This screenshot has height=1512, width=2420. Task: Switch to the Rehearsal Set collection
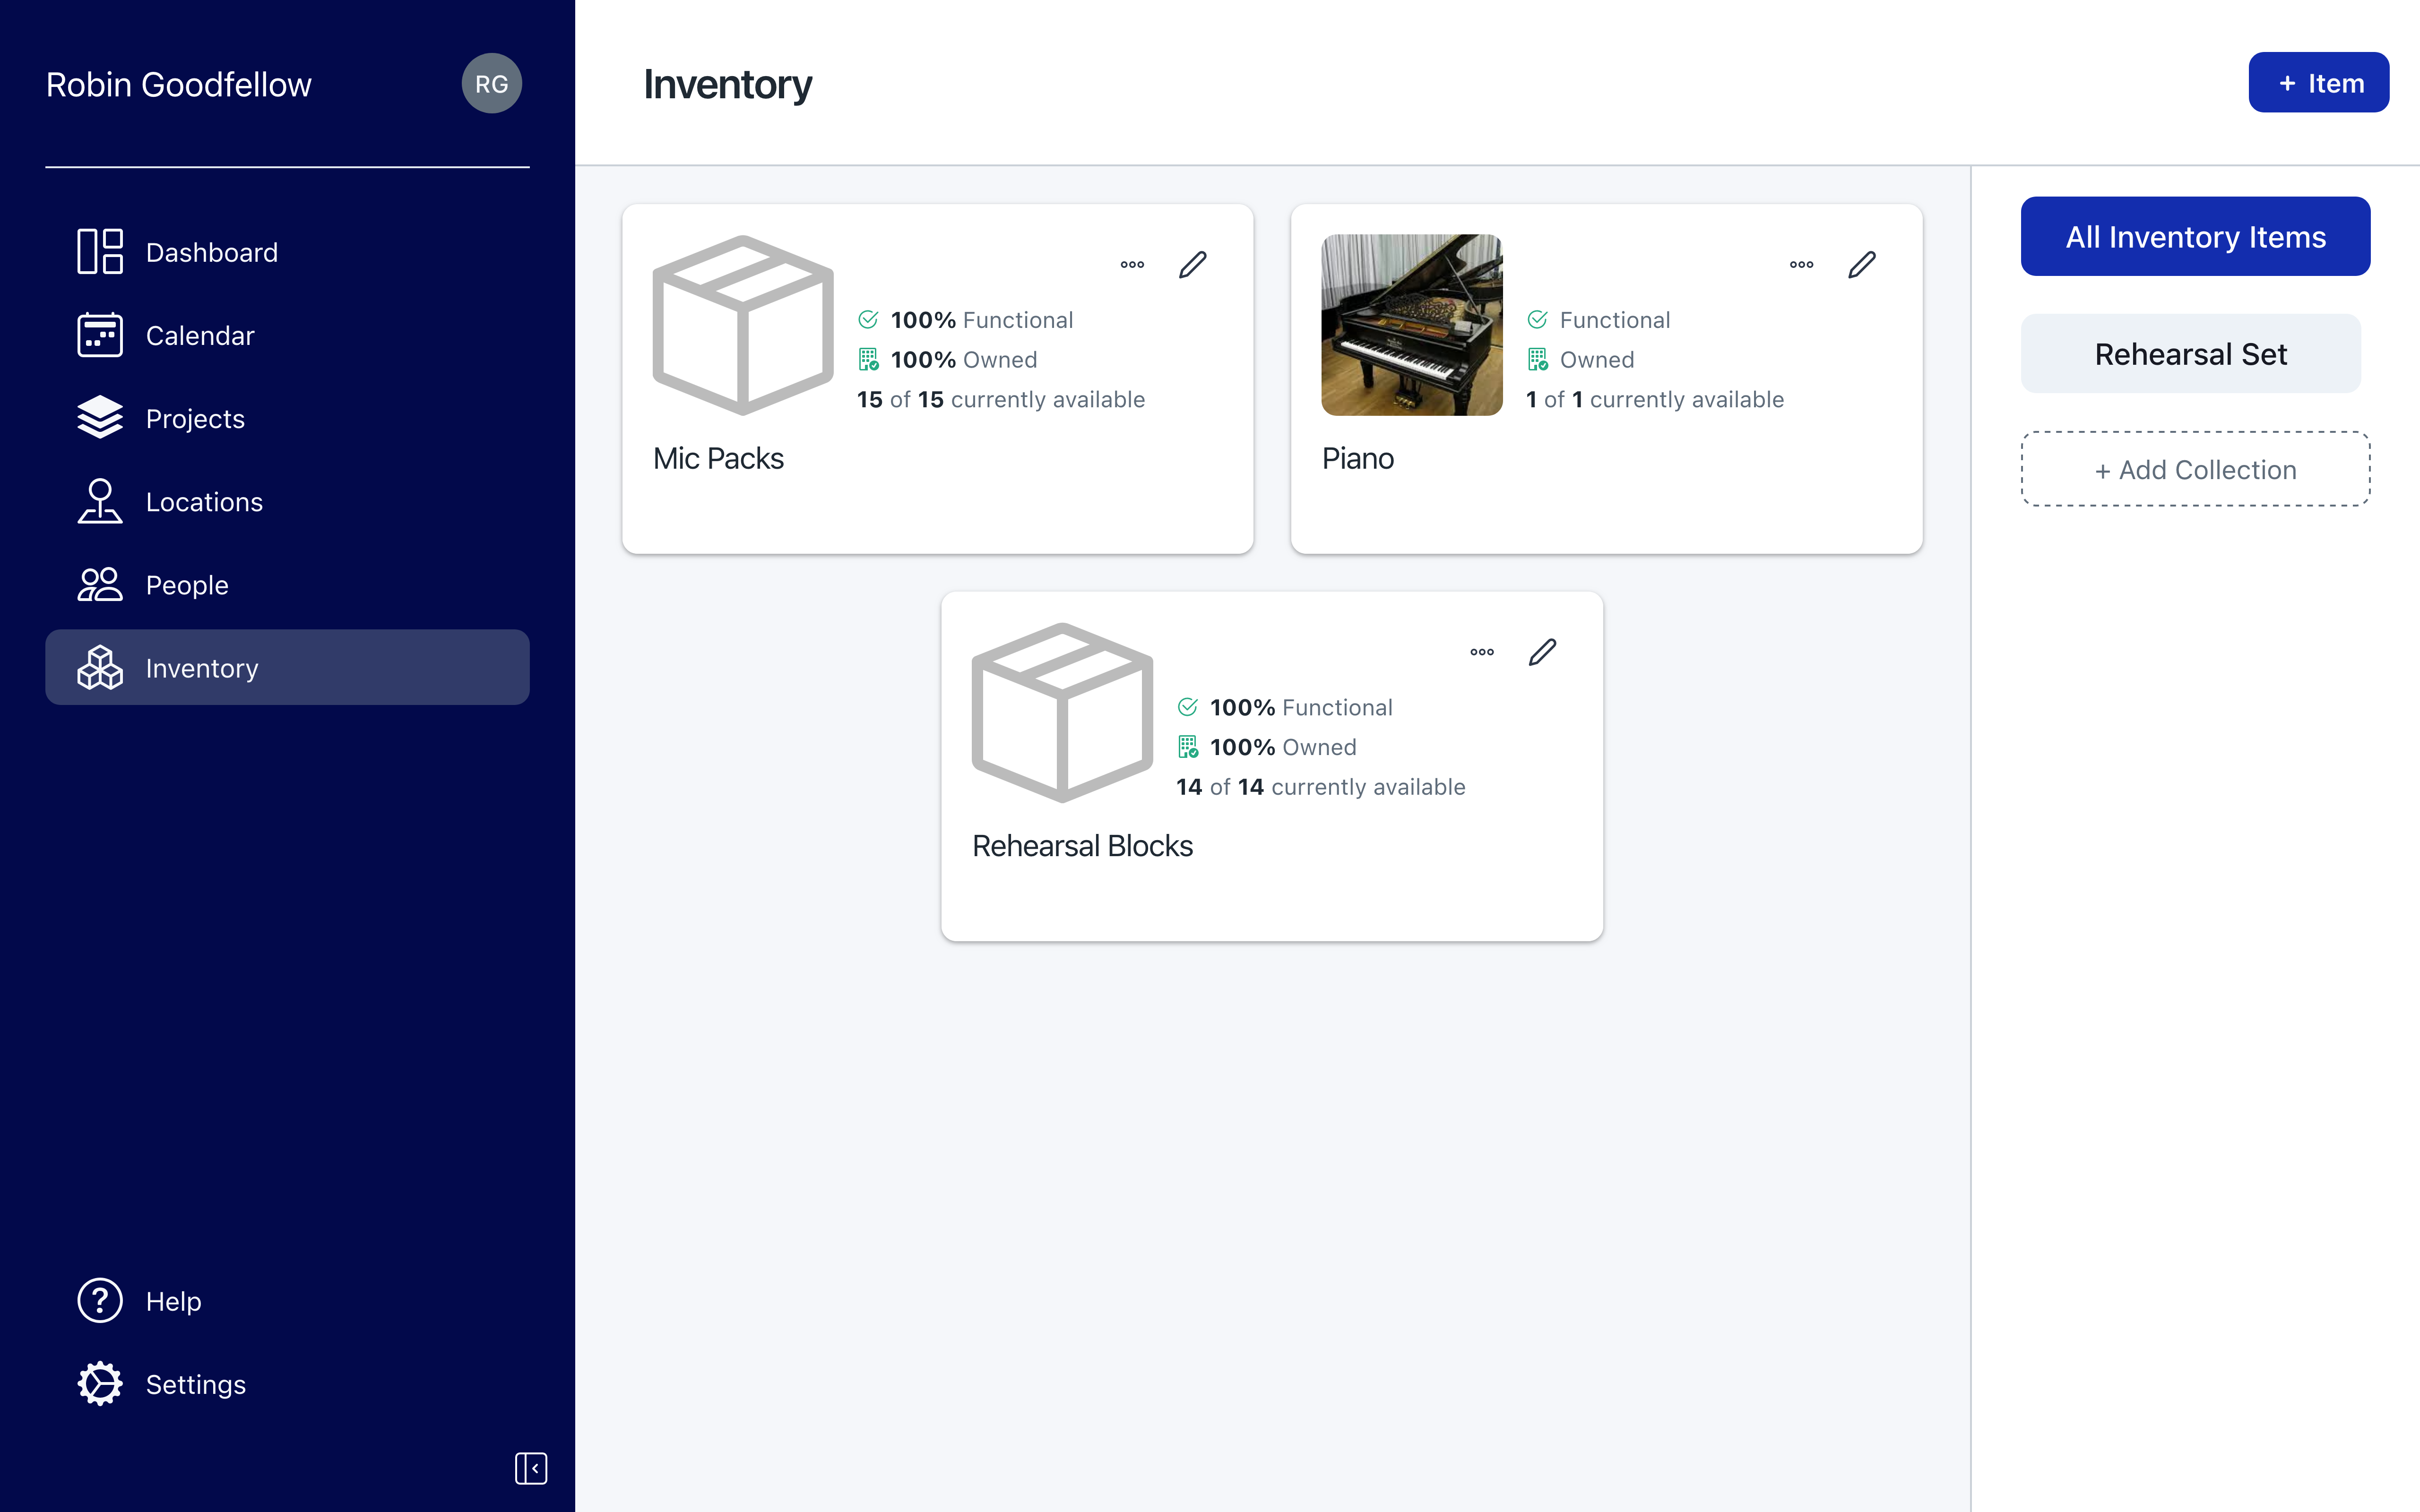pyautogui.click(x=2190, y=354)
